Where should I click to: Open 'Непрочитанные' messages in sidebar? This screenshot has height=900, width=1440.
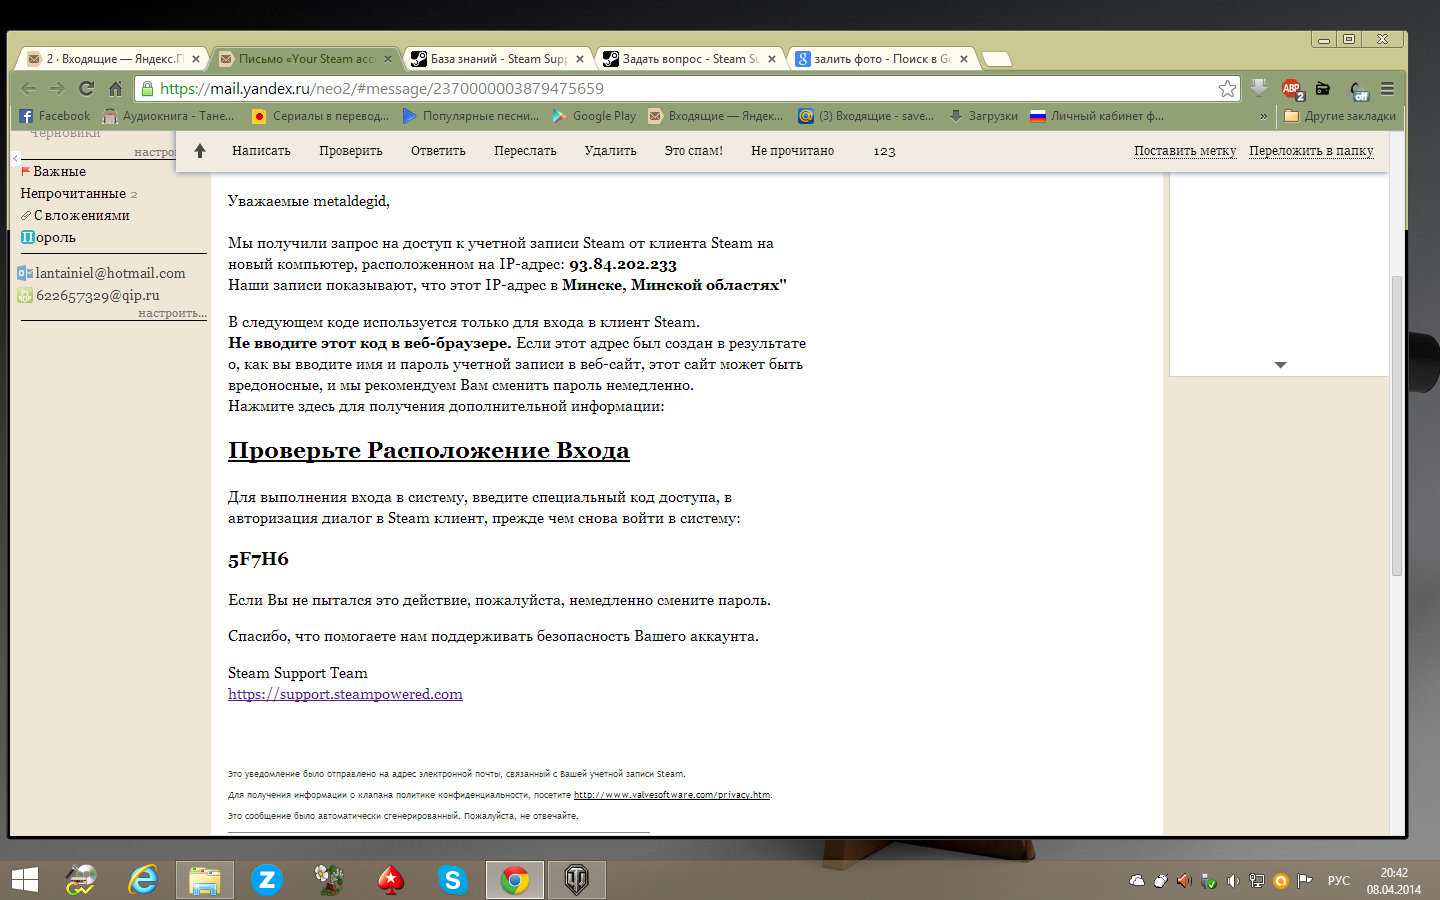point(73,194)
